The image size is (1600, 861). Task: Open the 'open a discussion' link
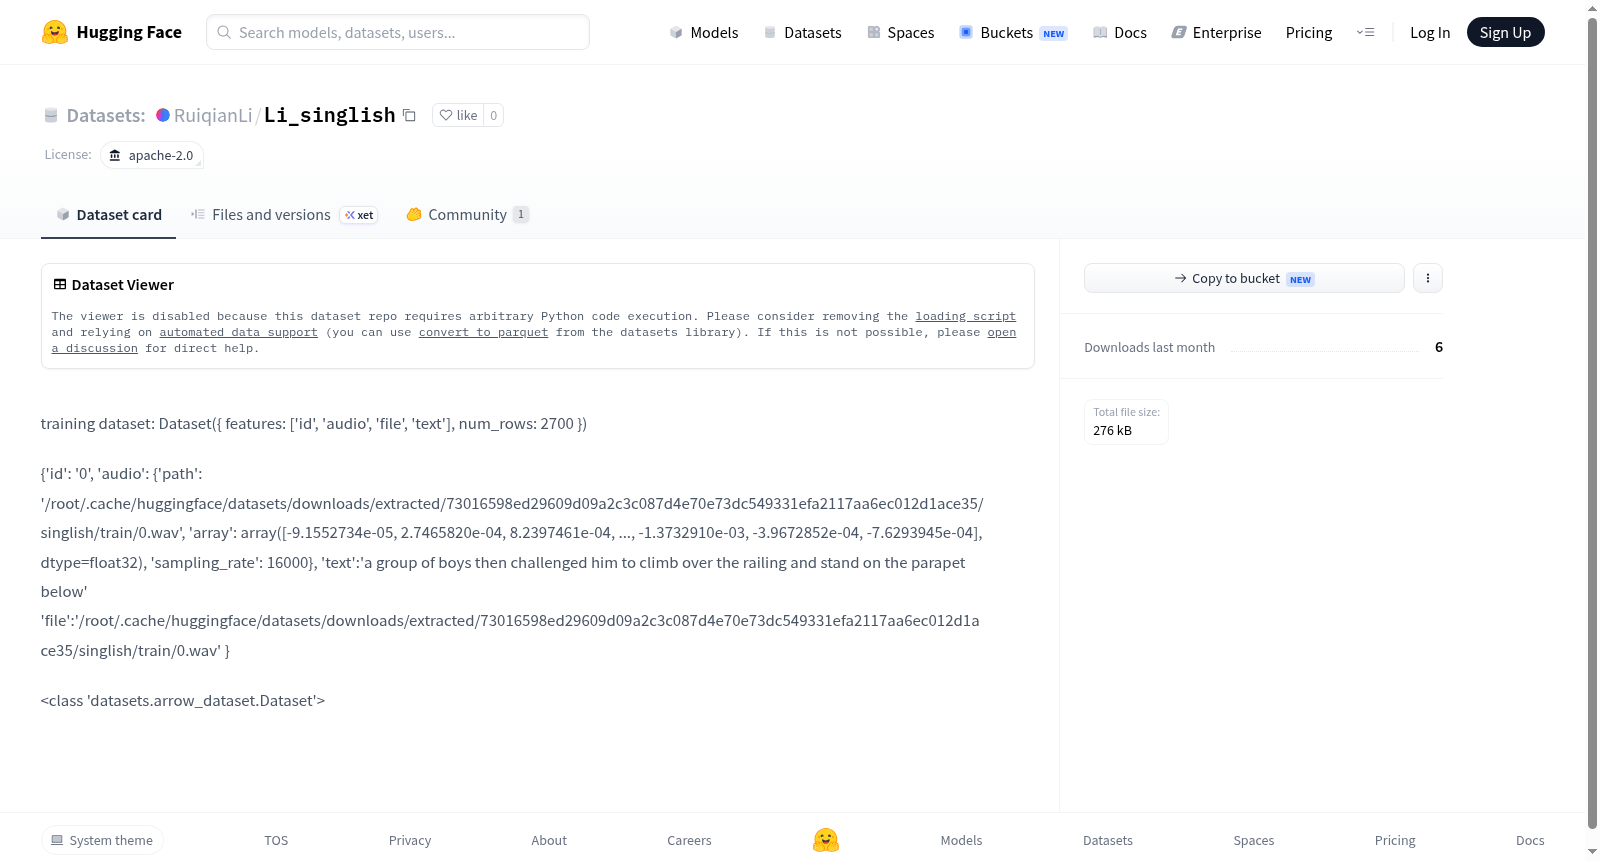(1001, 332)
